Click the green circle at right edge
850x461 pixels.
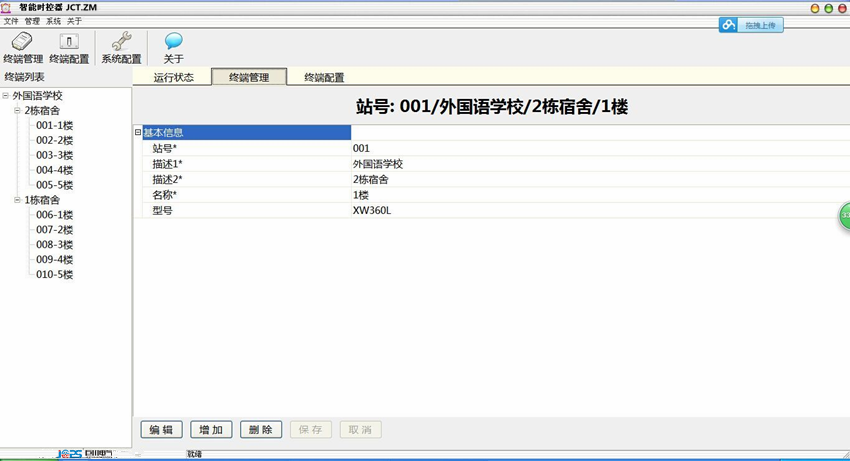pyautogui.click(x=844, y=215)
